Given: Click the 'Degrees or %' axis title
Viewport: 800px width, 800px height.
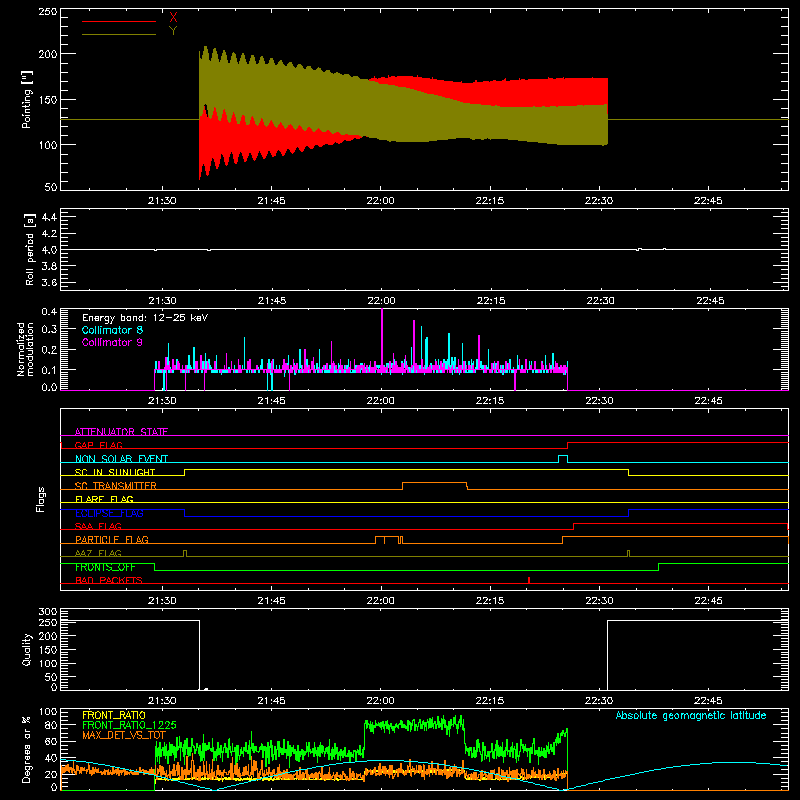Looking at the screenshot, I should point(27,749).
